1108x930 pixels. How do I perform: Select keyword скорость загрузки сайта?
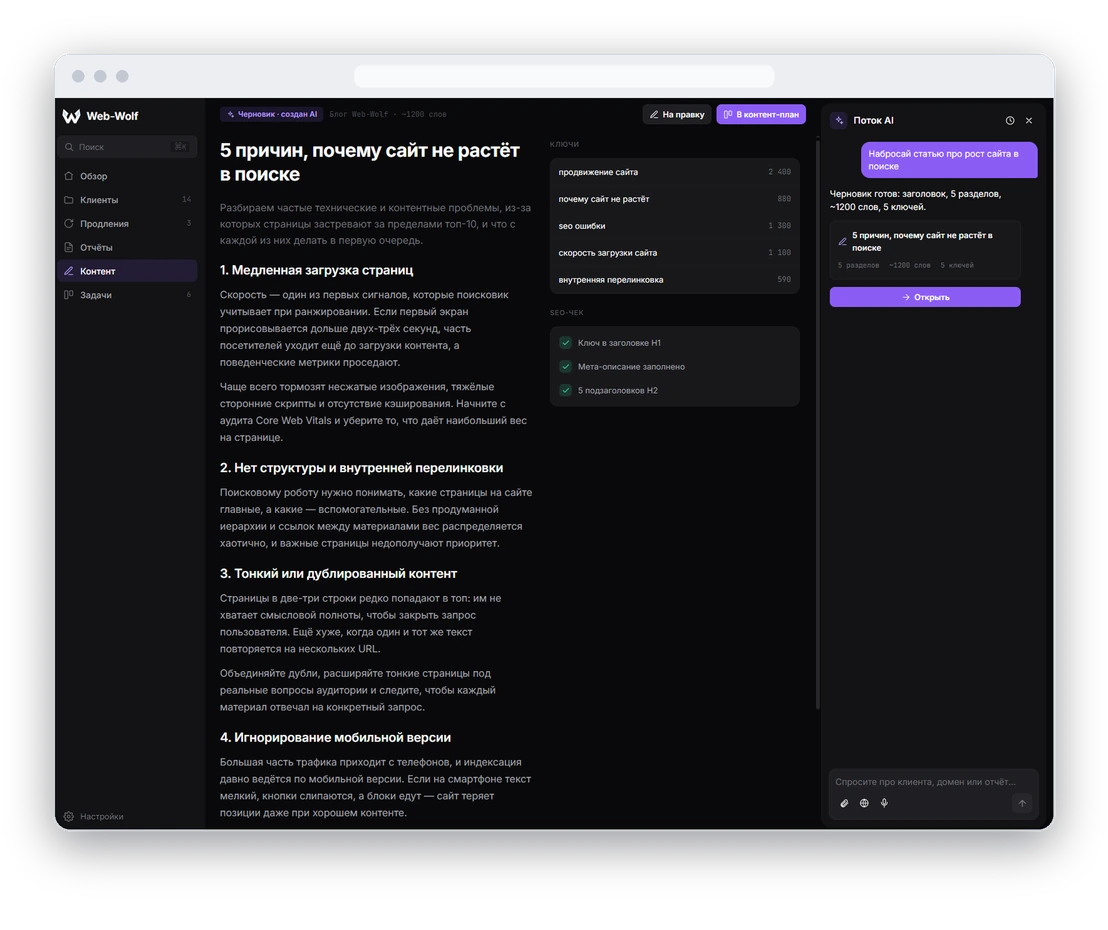[x=674, y=252]
